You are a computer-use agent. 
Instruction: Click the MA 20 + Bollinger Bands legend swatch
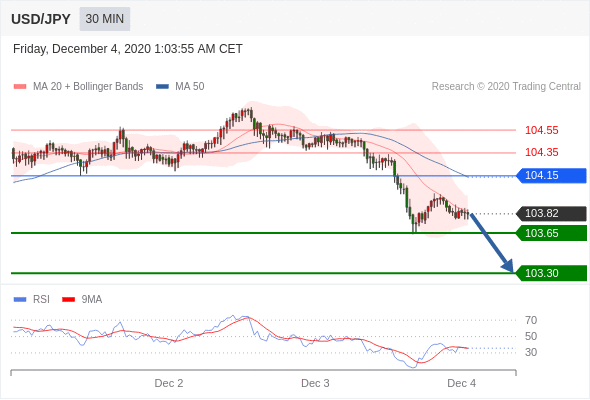point(20,87)
